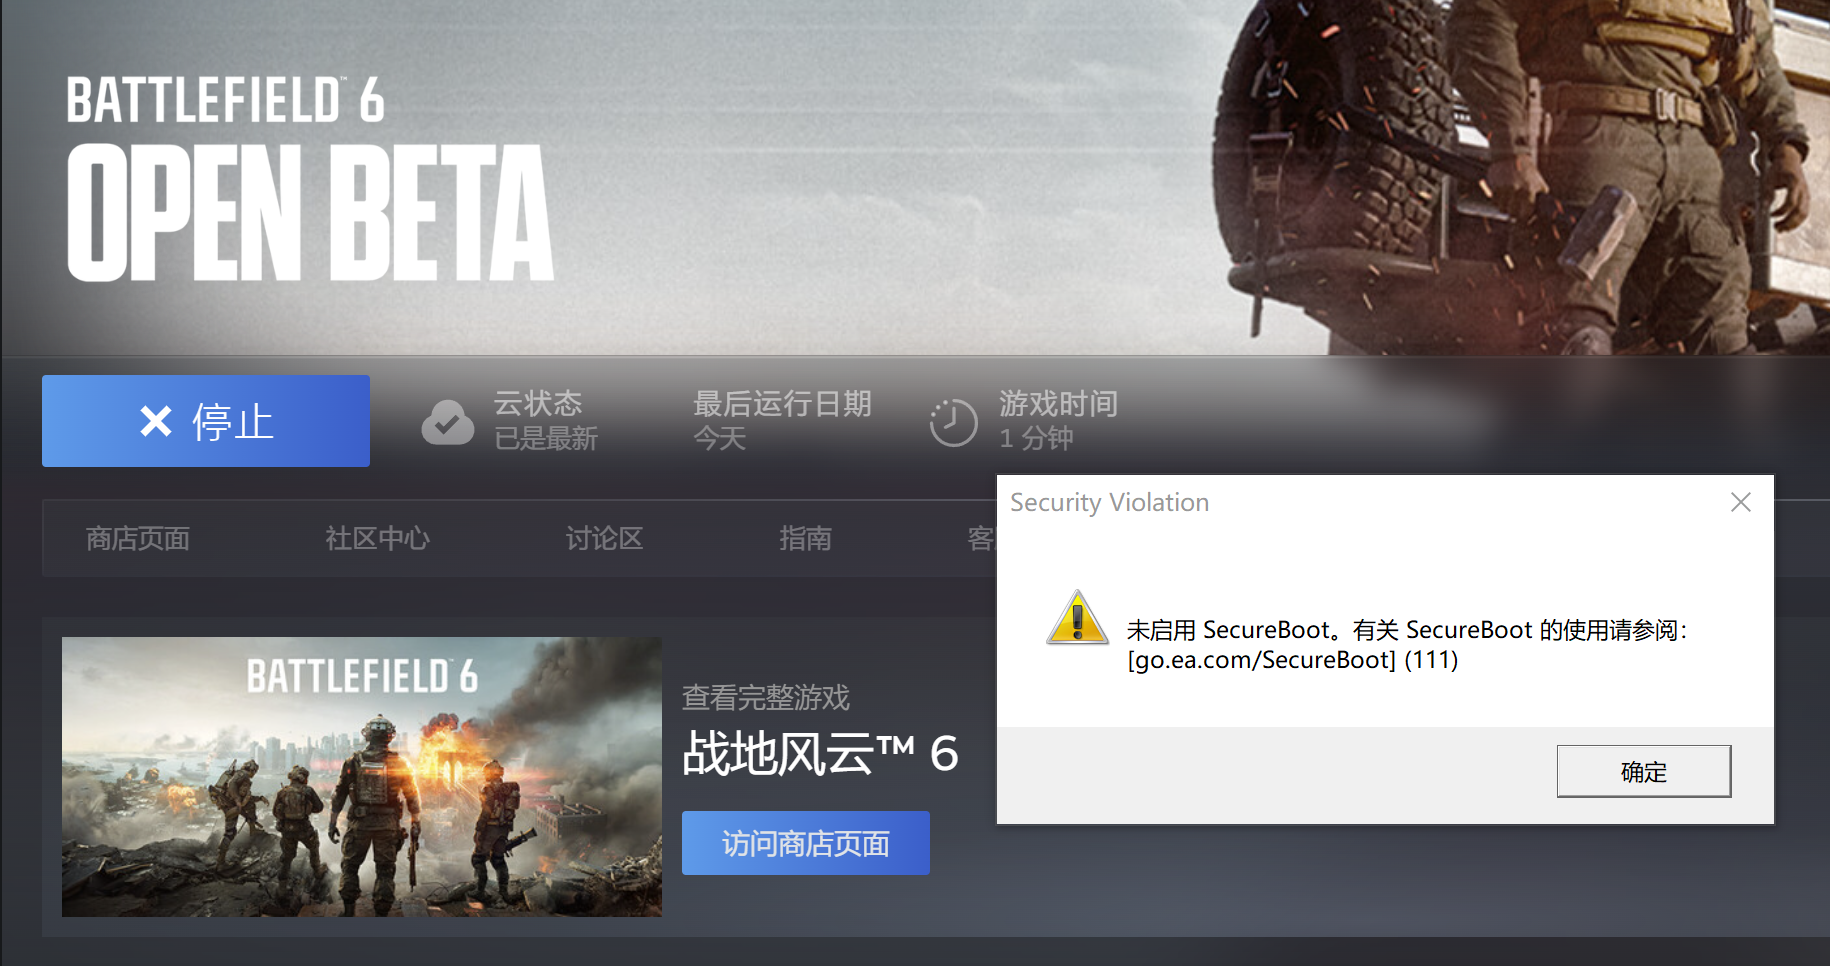Screen dimensions: 1830x966
Task: Click the 最后运行日期 label
Action: [782, 403]
